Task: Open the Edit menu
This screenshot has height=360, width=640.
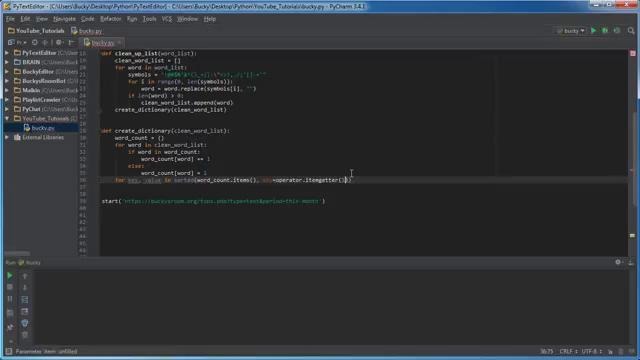Action: click(x=25, y=19)
